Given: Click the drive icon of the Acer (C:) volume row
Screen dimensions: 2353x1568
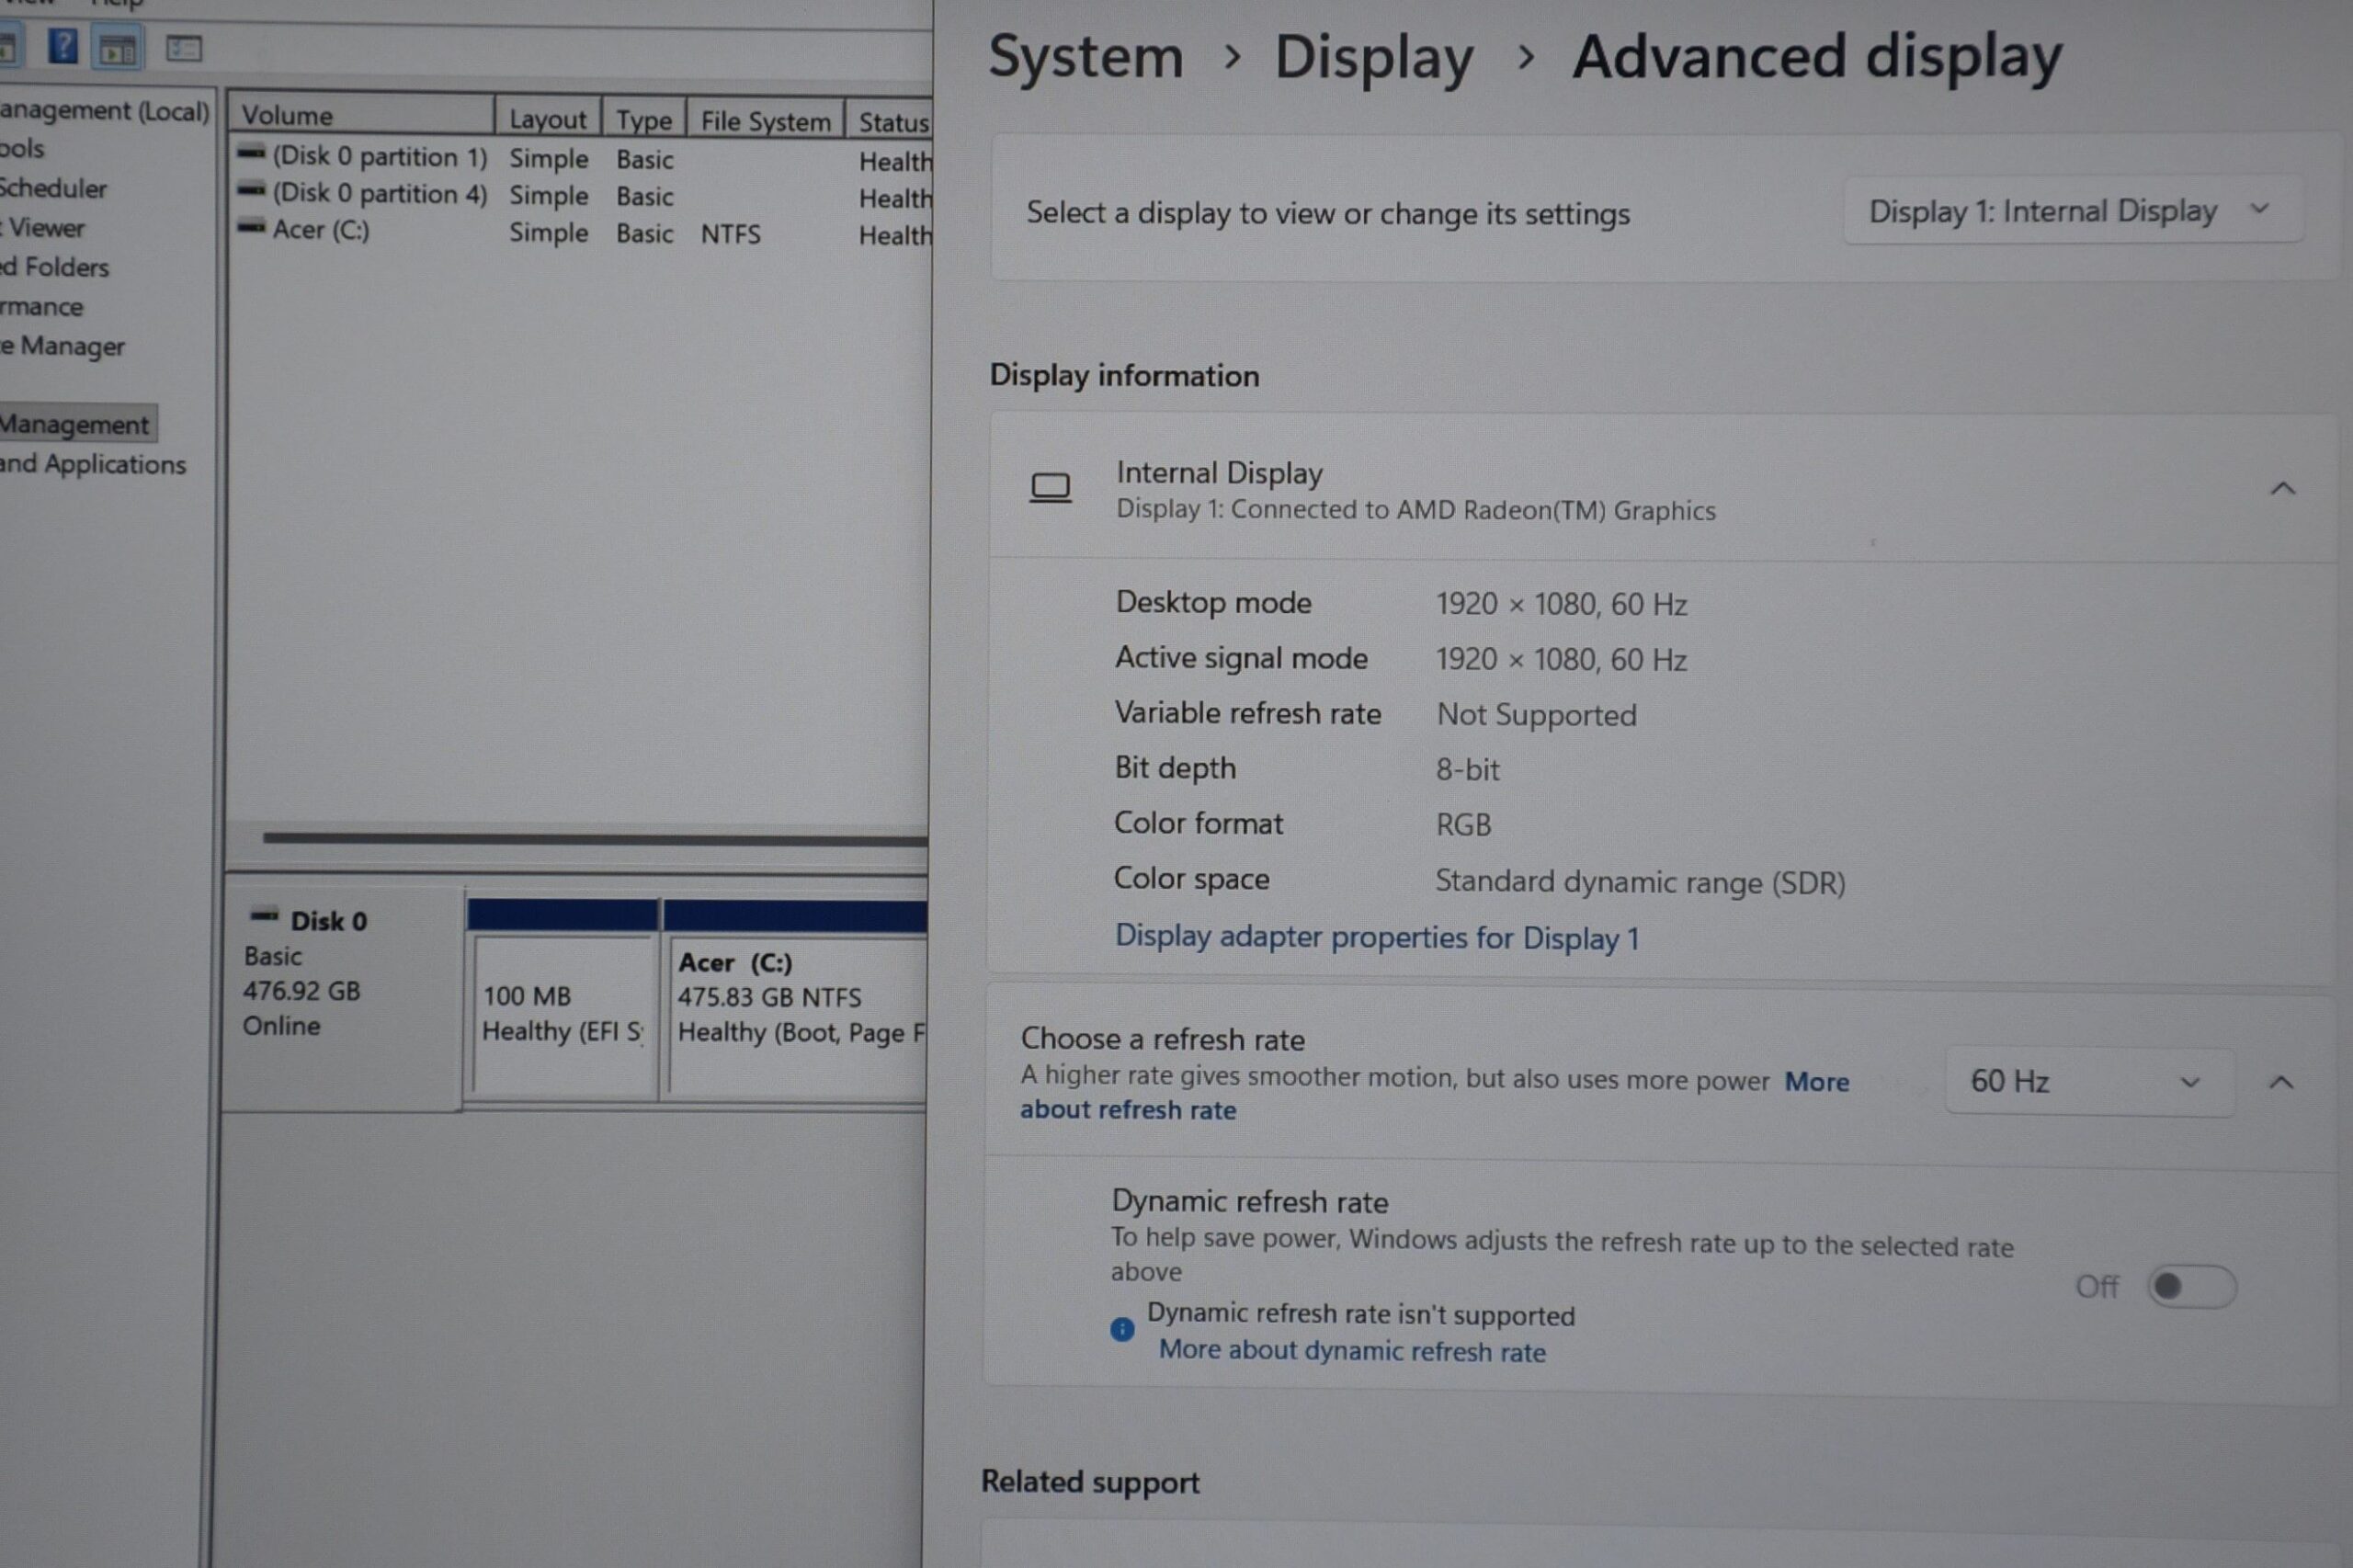Looking at the screenshot, I should [x=251, y=227].
